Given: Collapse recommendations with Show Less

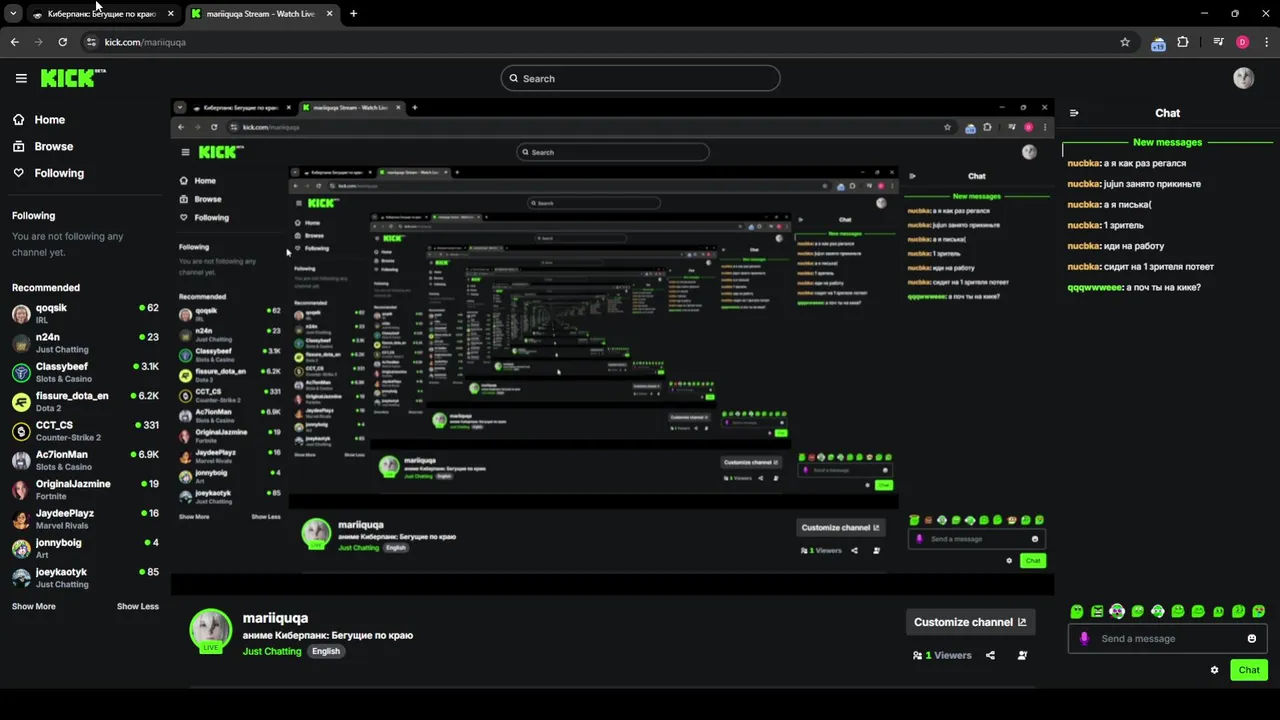Looking at the screenshot, I should 138,606.
